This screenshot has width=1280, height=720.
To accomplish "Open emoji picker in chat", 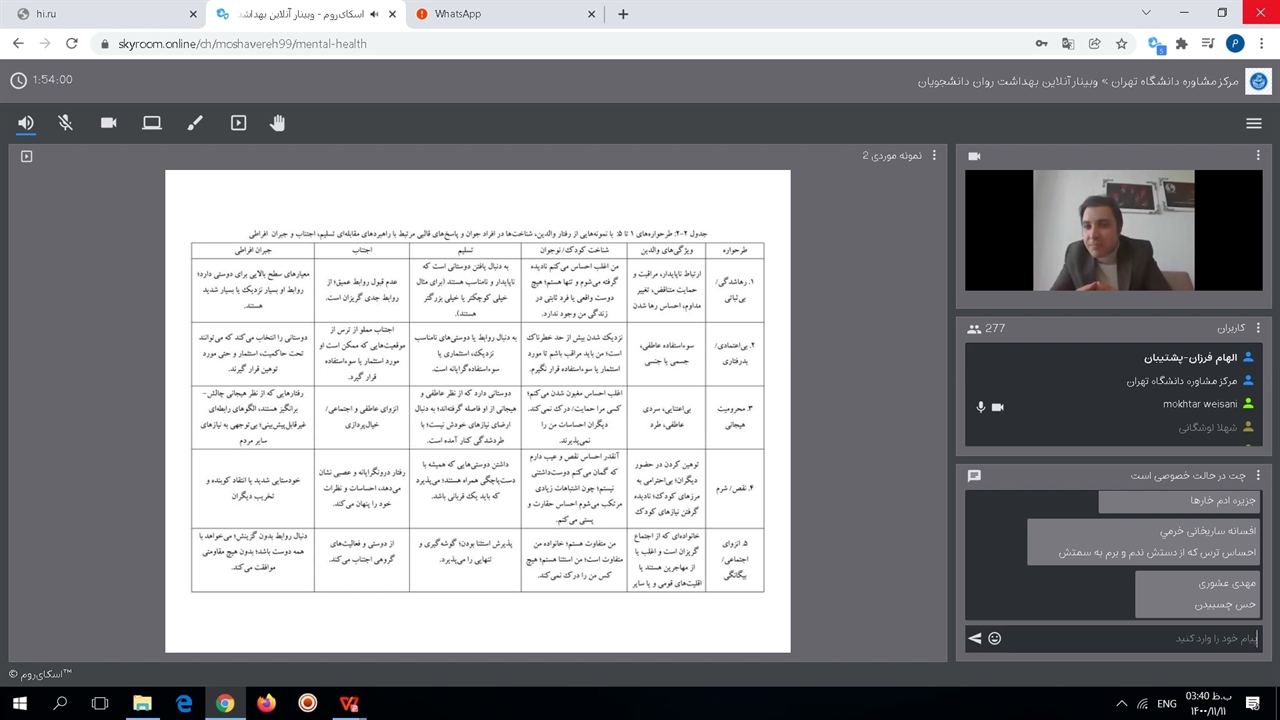I will pyautogui.click(x=994, y=638).
